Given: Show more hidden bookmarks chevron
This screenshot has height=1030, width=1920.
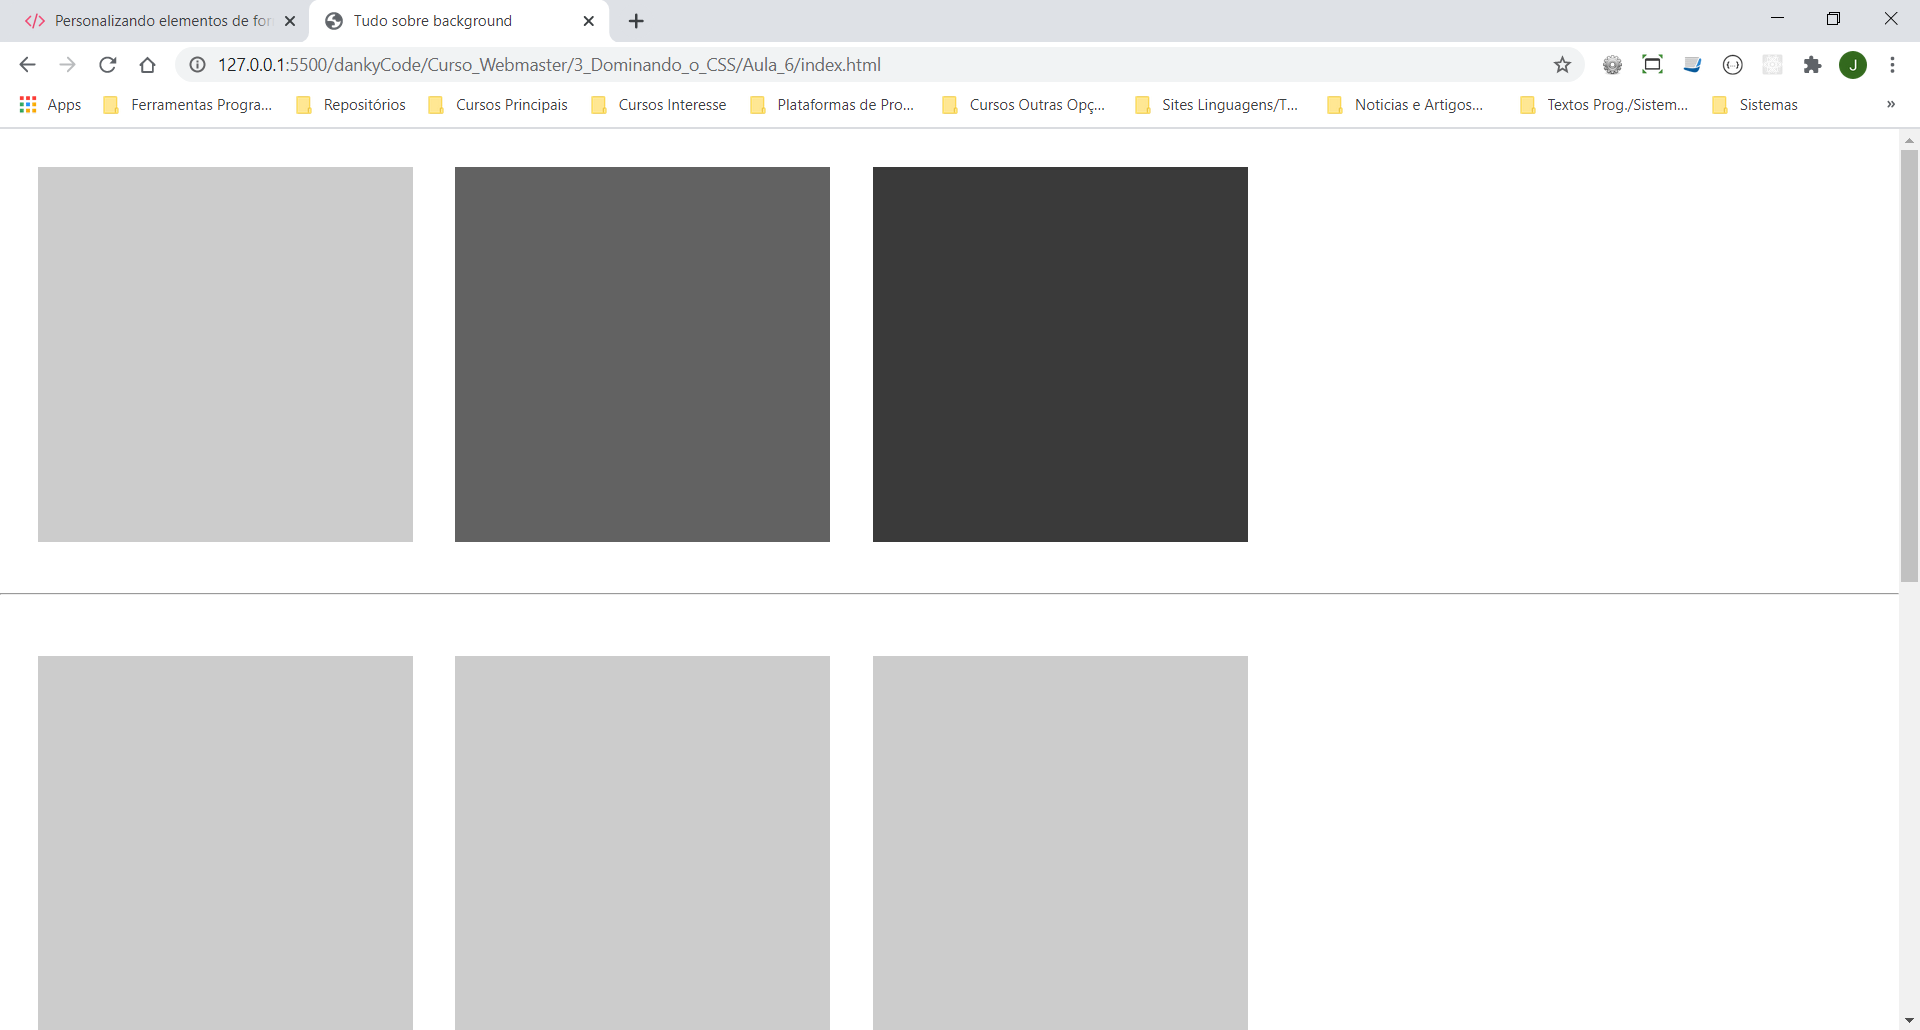Looking at the screenshot, I should point(1890,105).
